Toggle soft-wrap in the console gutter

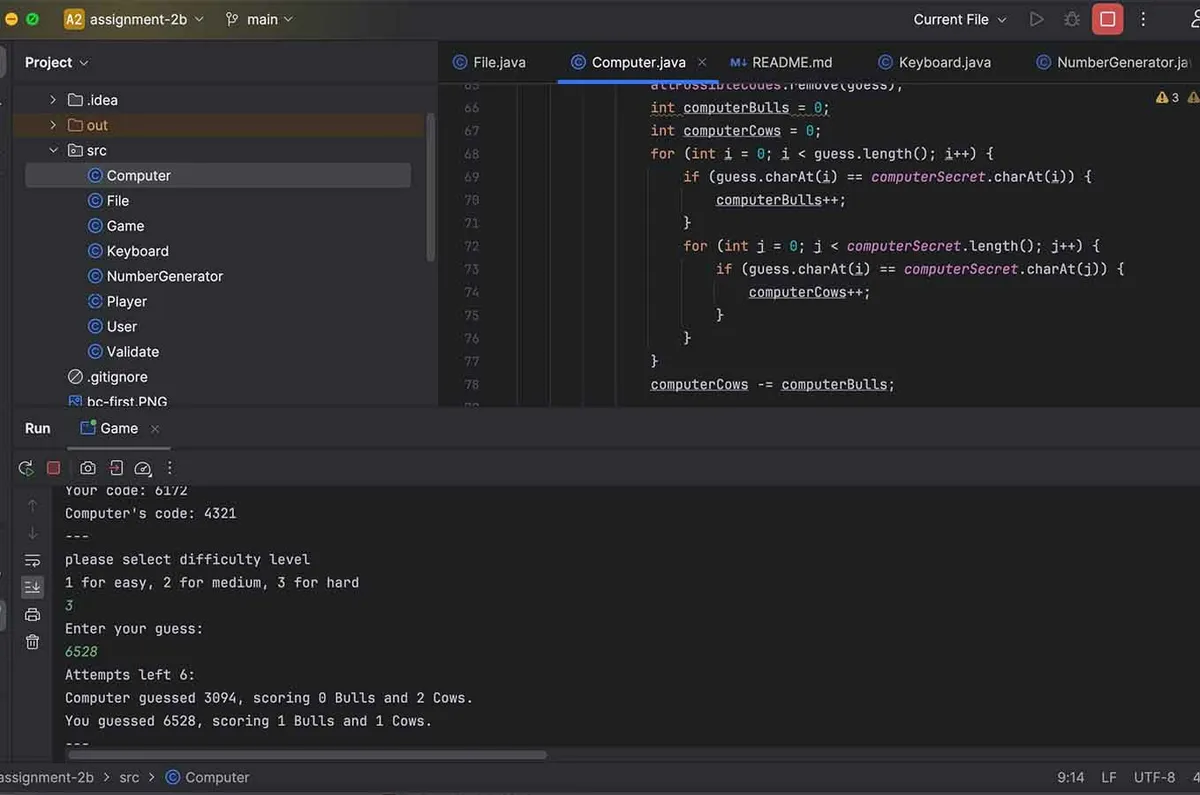click(32, 560)
